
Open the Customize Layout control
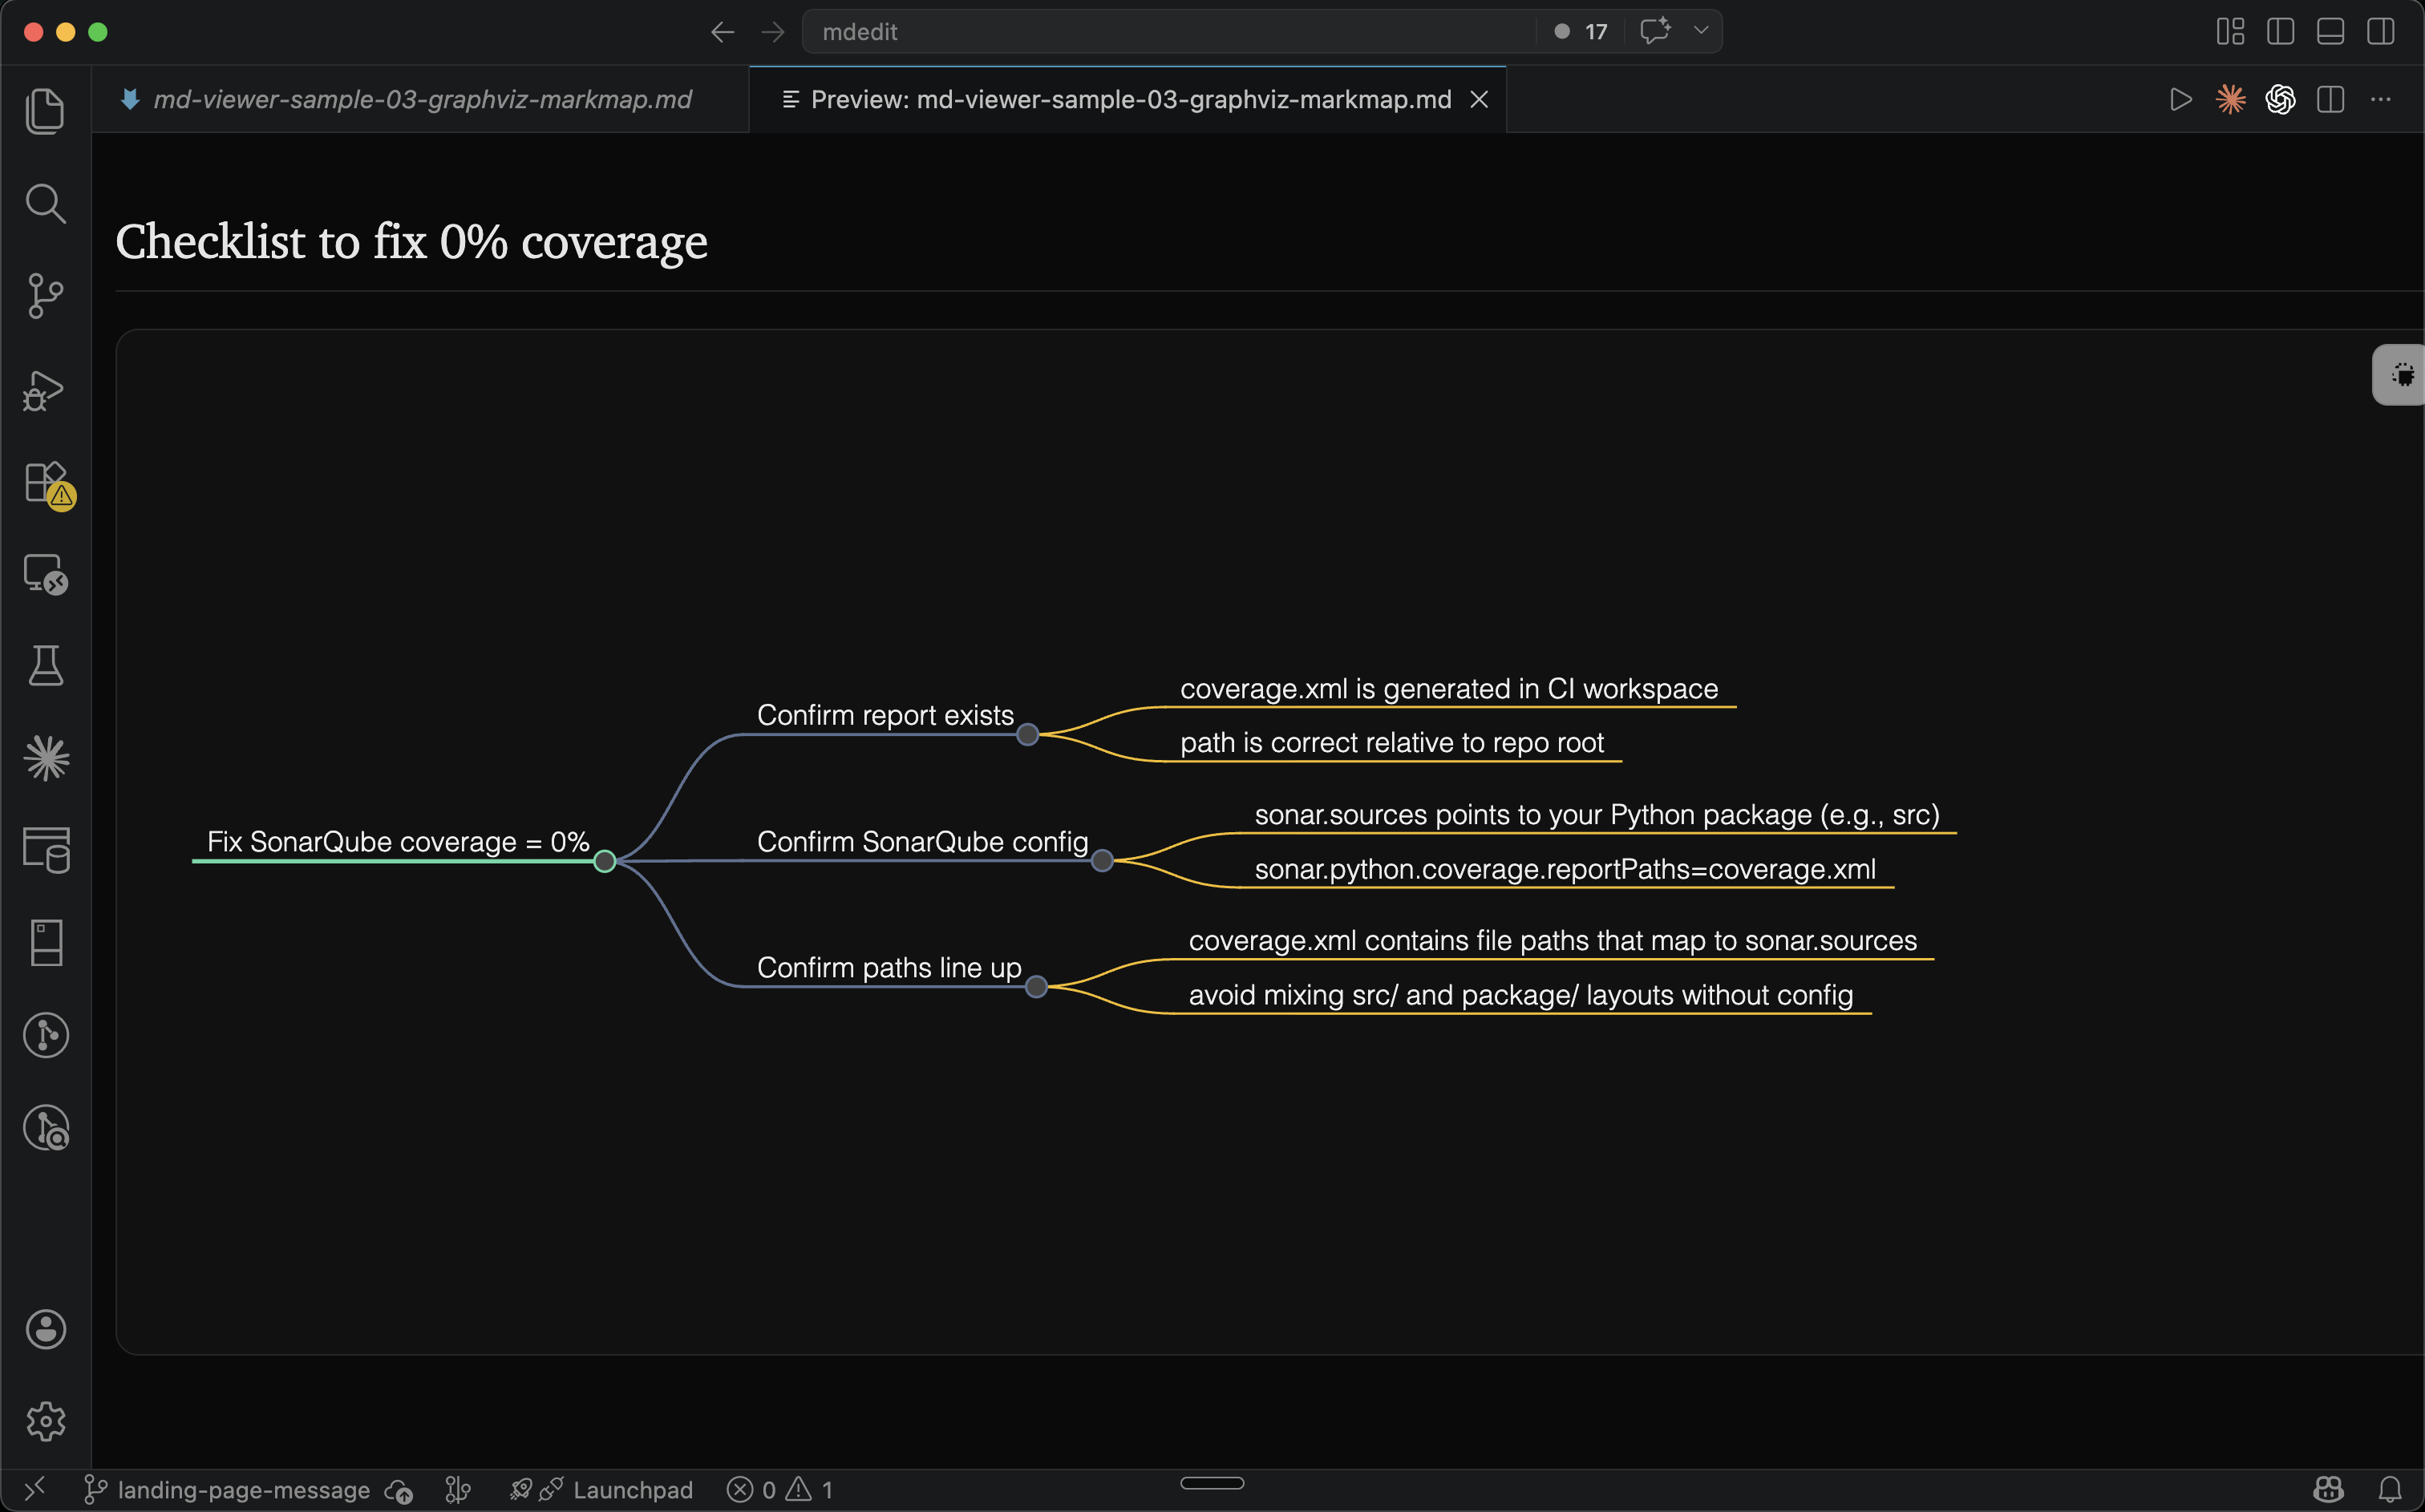(2230, 31)
